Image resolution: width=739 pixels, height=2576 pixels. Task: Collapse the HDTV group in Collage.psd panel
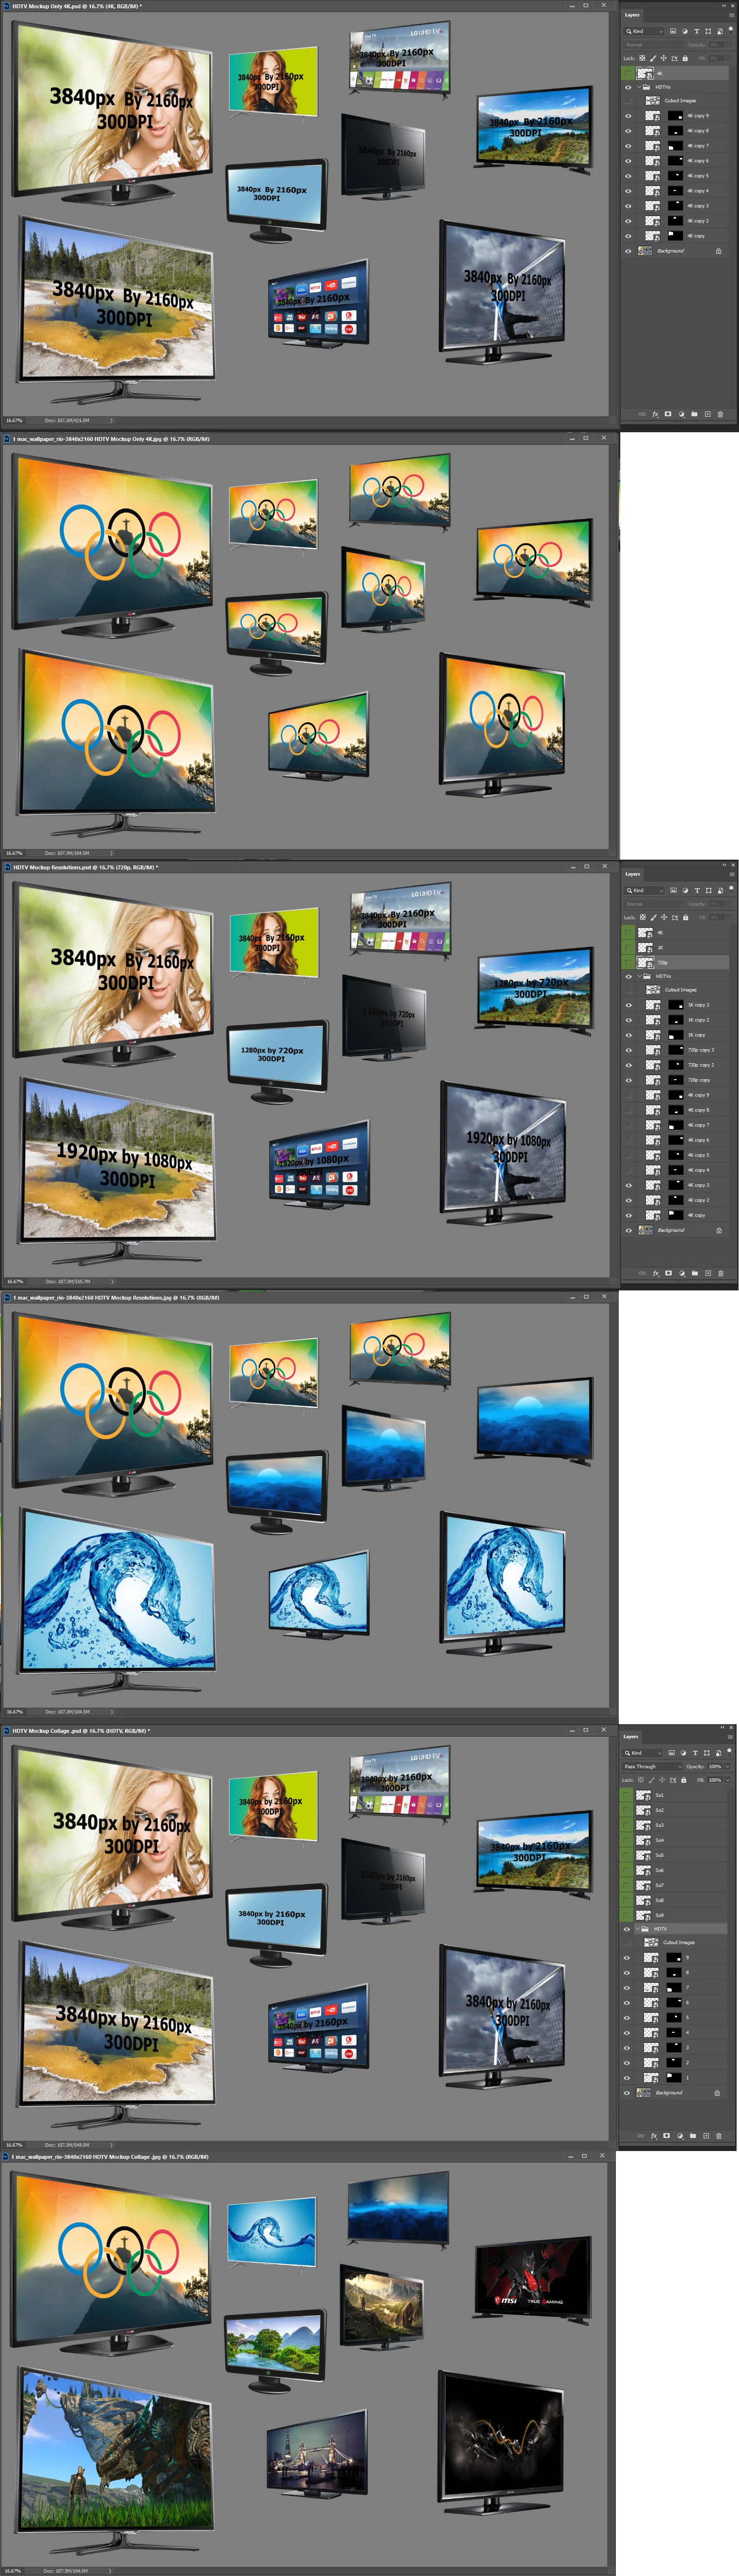pyautogui.click(x=638, y=1929)
